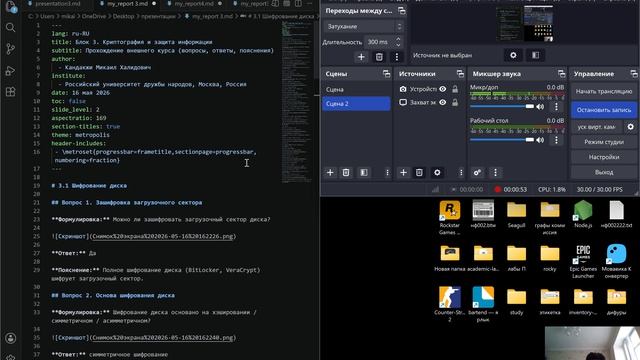The width and height of the screenshot is (640, 360).
Task: Select Сцена in the scenes list
Action: (356, 89)
